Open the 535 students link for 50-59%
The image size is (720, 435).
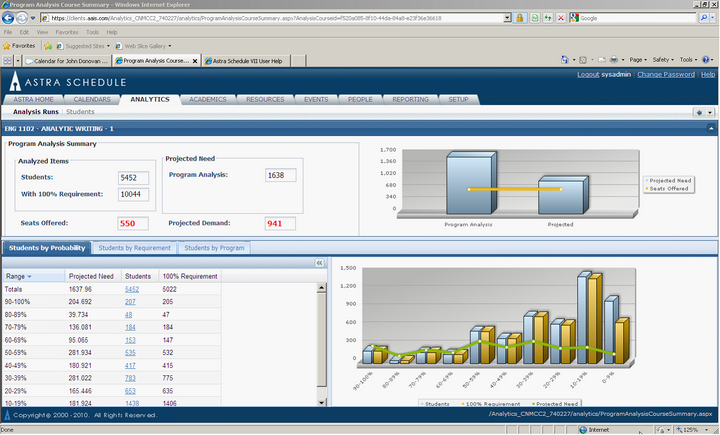[130, 353]
